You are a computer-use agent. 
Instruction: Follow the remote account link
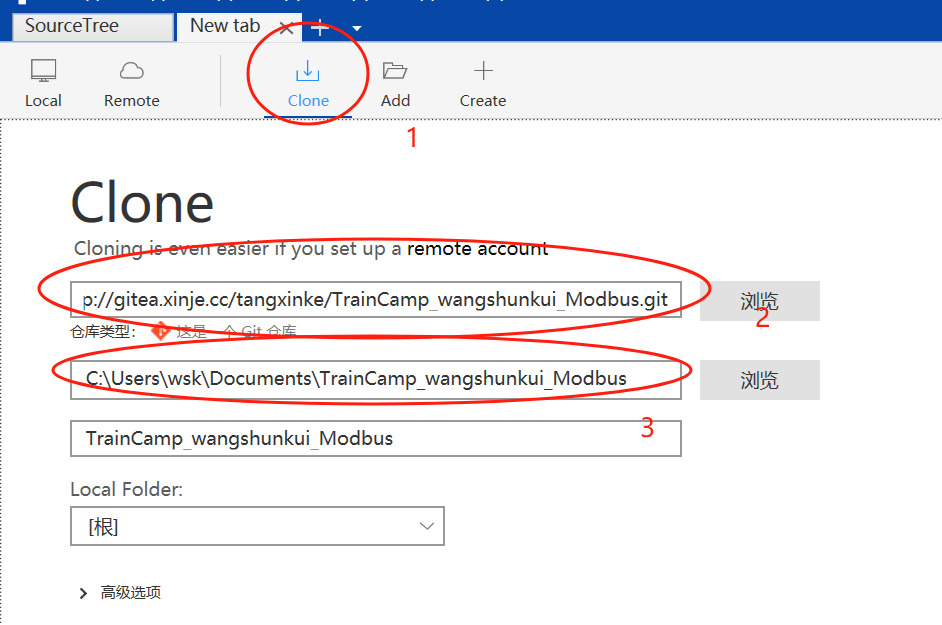pos(478,249)
